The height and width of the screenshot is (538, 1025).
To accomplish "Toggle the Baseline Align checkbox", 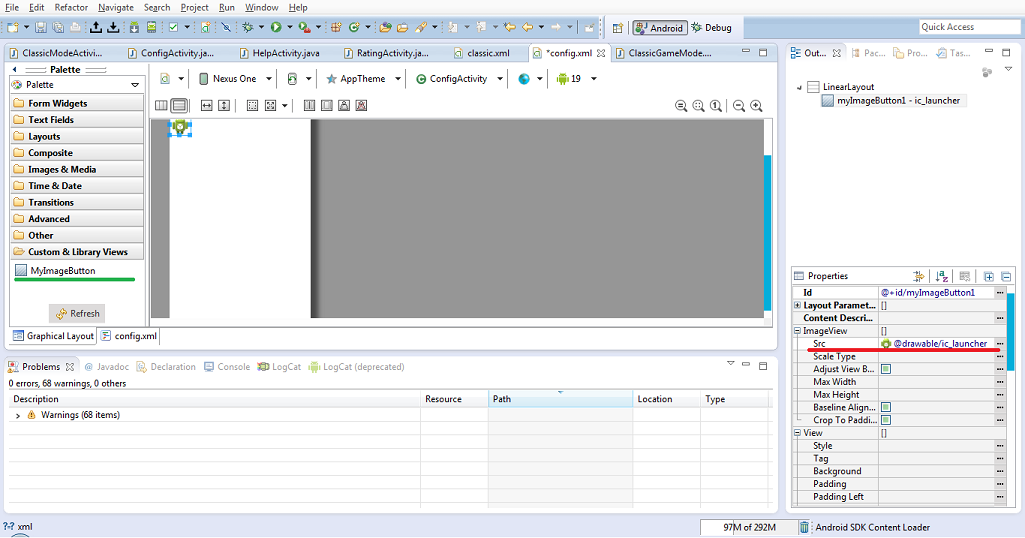I will point(886,407).
